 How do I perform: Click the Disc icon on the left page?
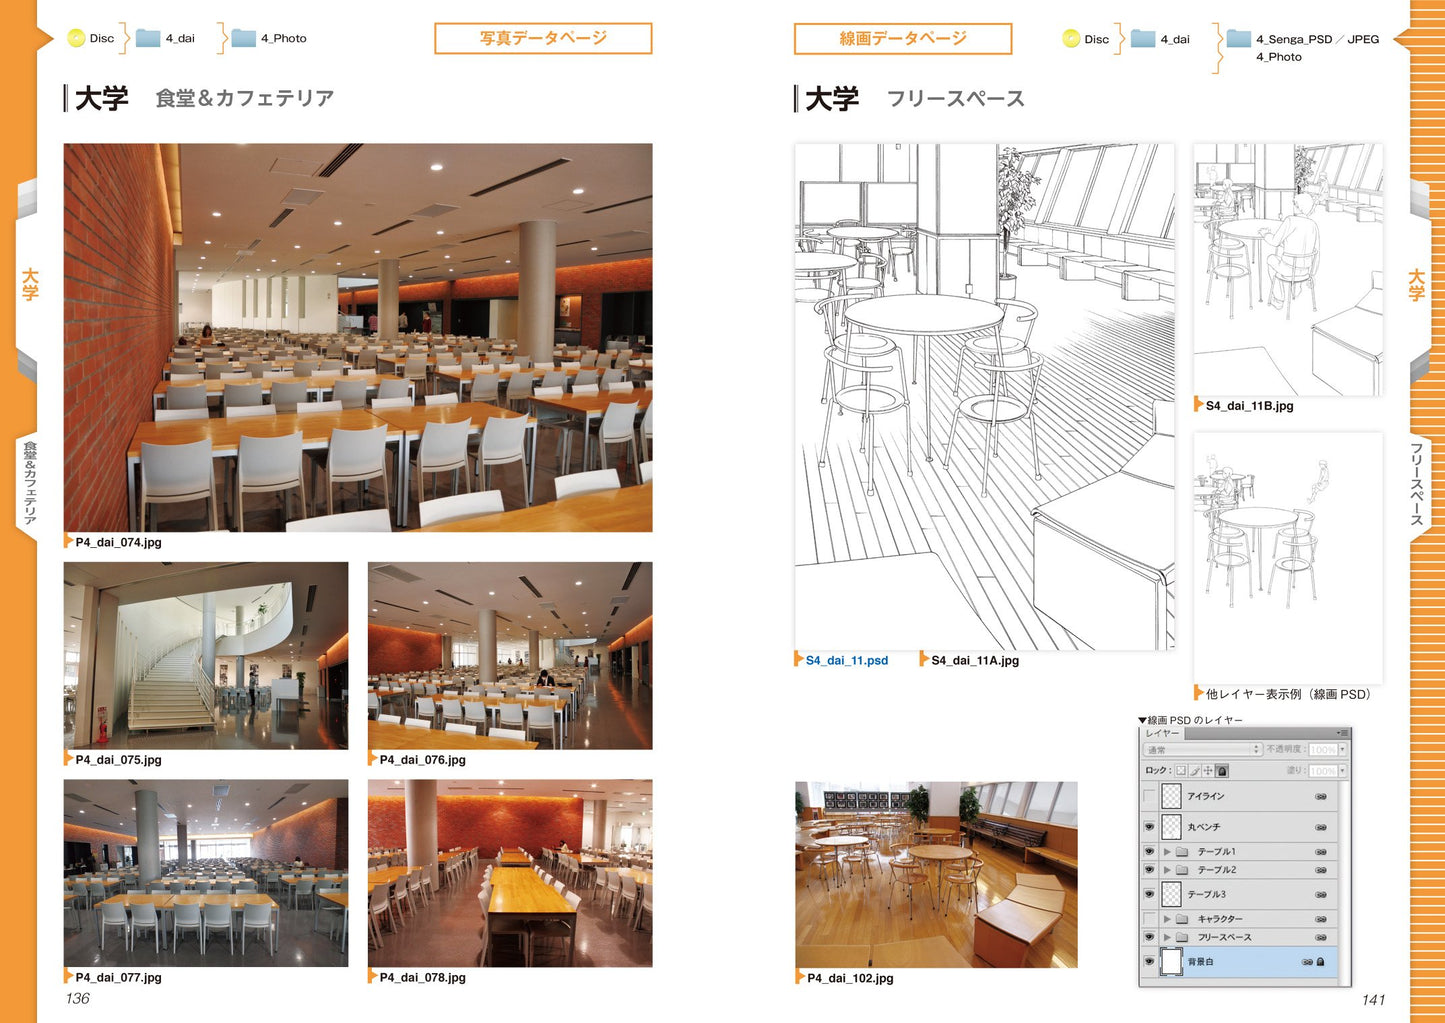[x=76, y=39]
